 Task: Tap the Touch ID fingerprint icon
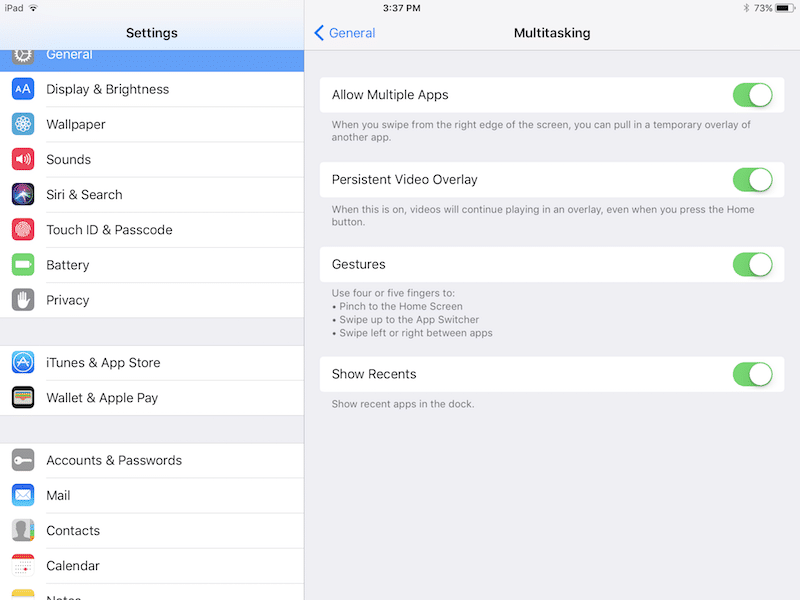(23, 230)
